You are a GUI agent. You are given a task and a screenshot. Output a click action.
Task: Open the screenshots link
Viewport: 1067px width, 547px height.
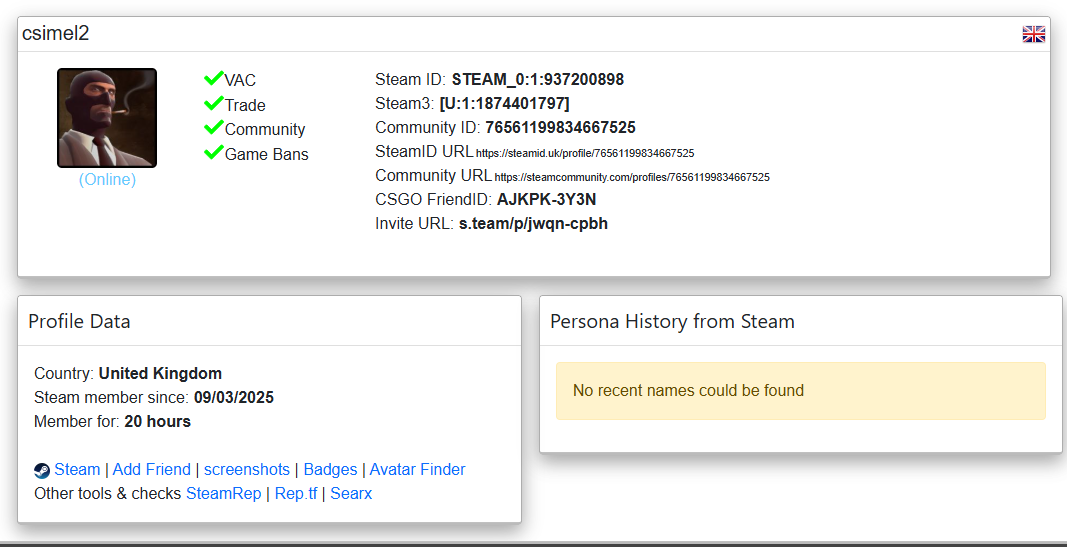[x=247, y=470]
